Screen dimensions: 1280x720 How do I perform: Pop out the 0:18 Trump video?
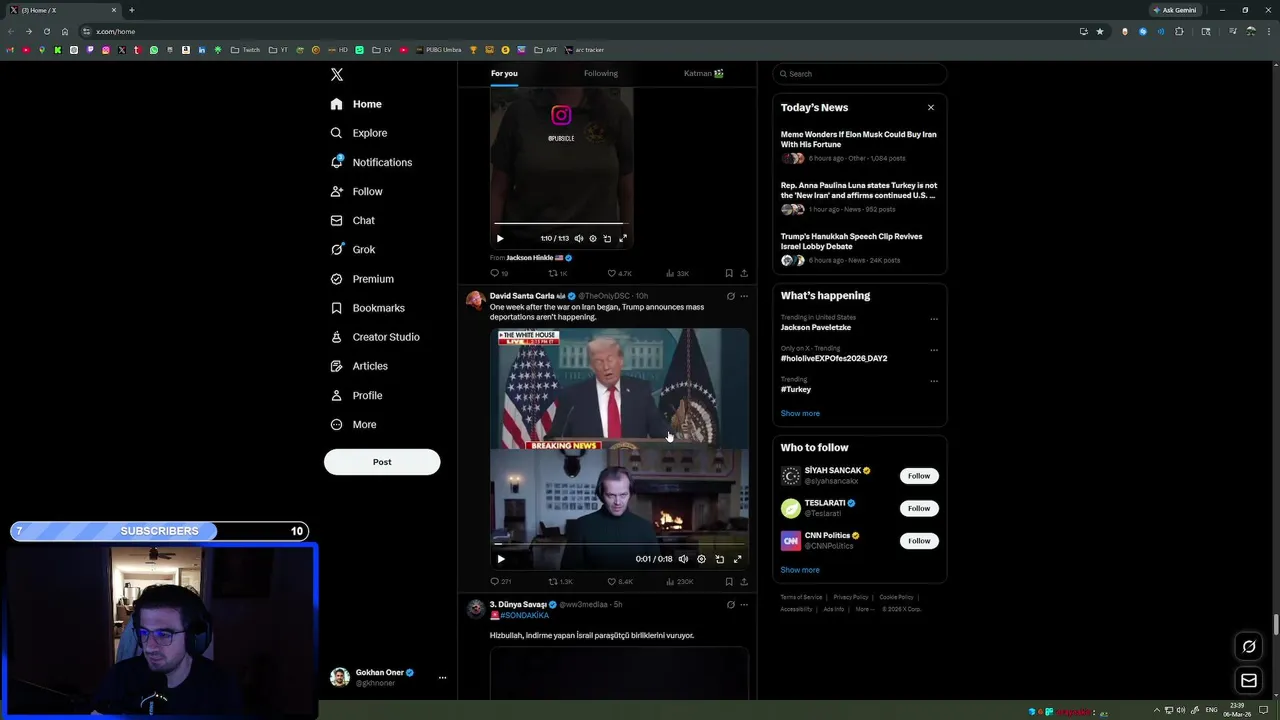click(719, 559)
